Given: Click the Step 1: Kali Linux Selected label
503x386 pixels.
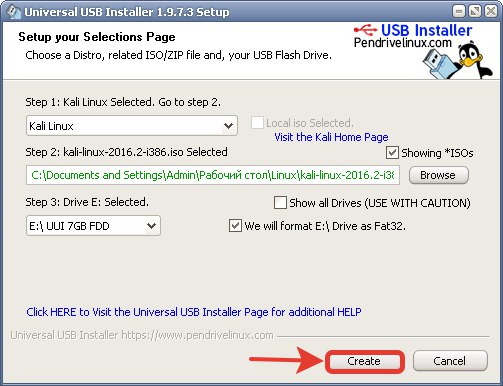Looking at the screenshot, I should (x=123, y=102).
